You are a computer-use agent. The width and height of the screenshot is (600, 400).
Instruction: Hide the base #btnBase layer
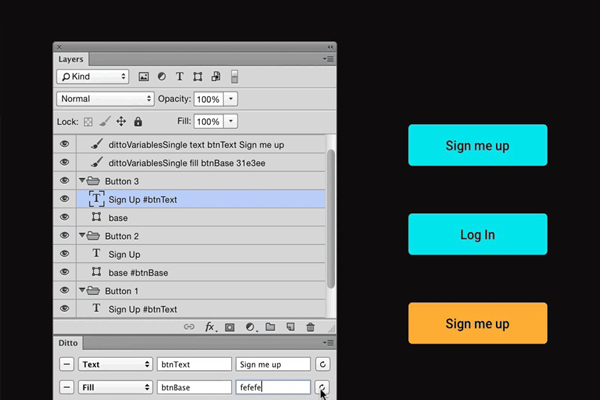64,272
